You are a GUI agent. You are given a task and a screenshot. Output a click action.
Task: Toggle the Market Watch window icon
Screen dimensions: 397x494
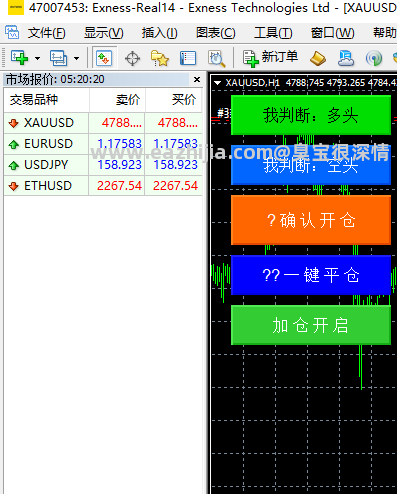click(104, 58)
